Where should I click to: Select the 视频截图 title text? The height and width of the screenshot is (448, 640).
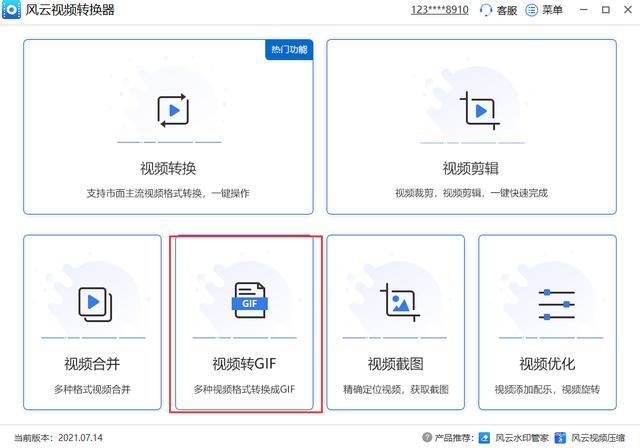point(396,364)
